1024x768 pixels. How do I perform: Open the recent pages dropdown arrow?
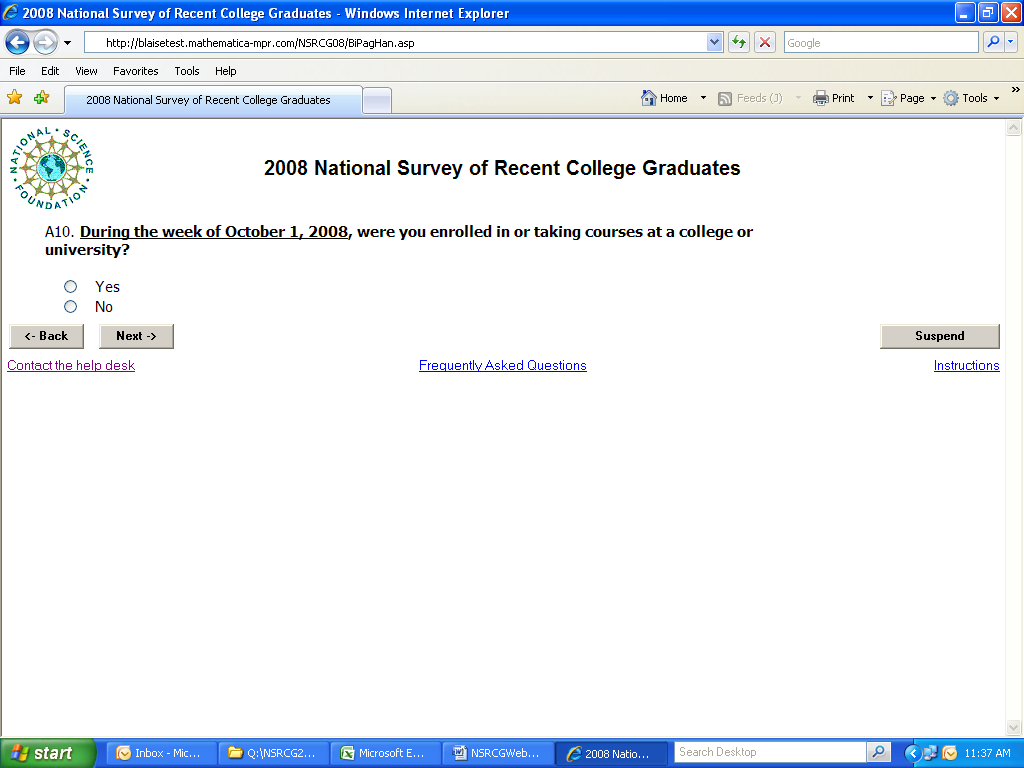[67, 43]
